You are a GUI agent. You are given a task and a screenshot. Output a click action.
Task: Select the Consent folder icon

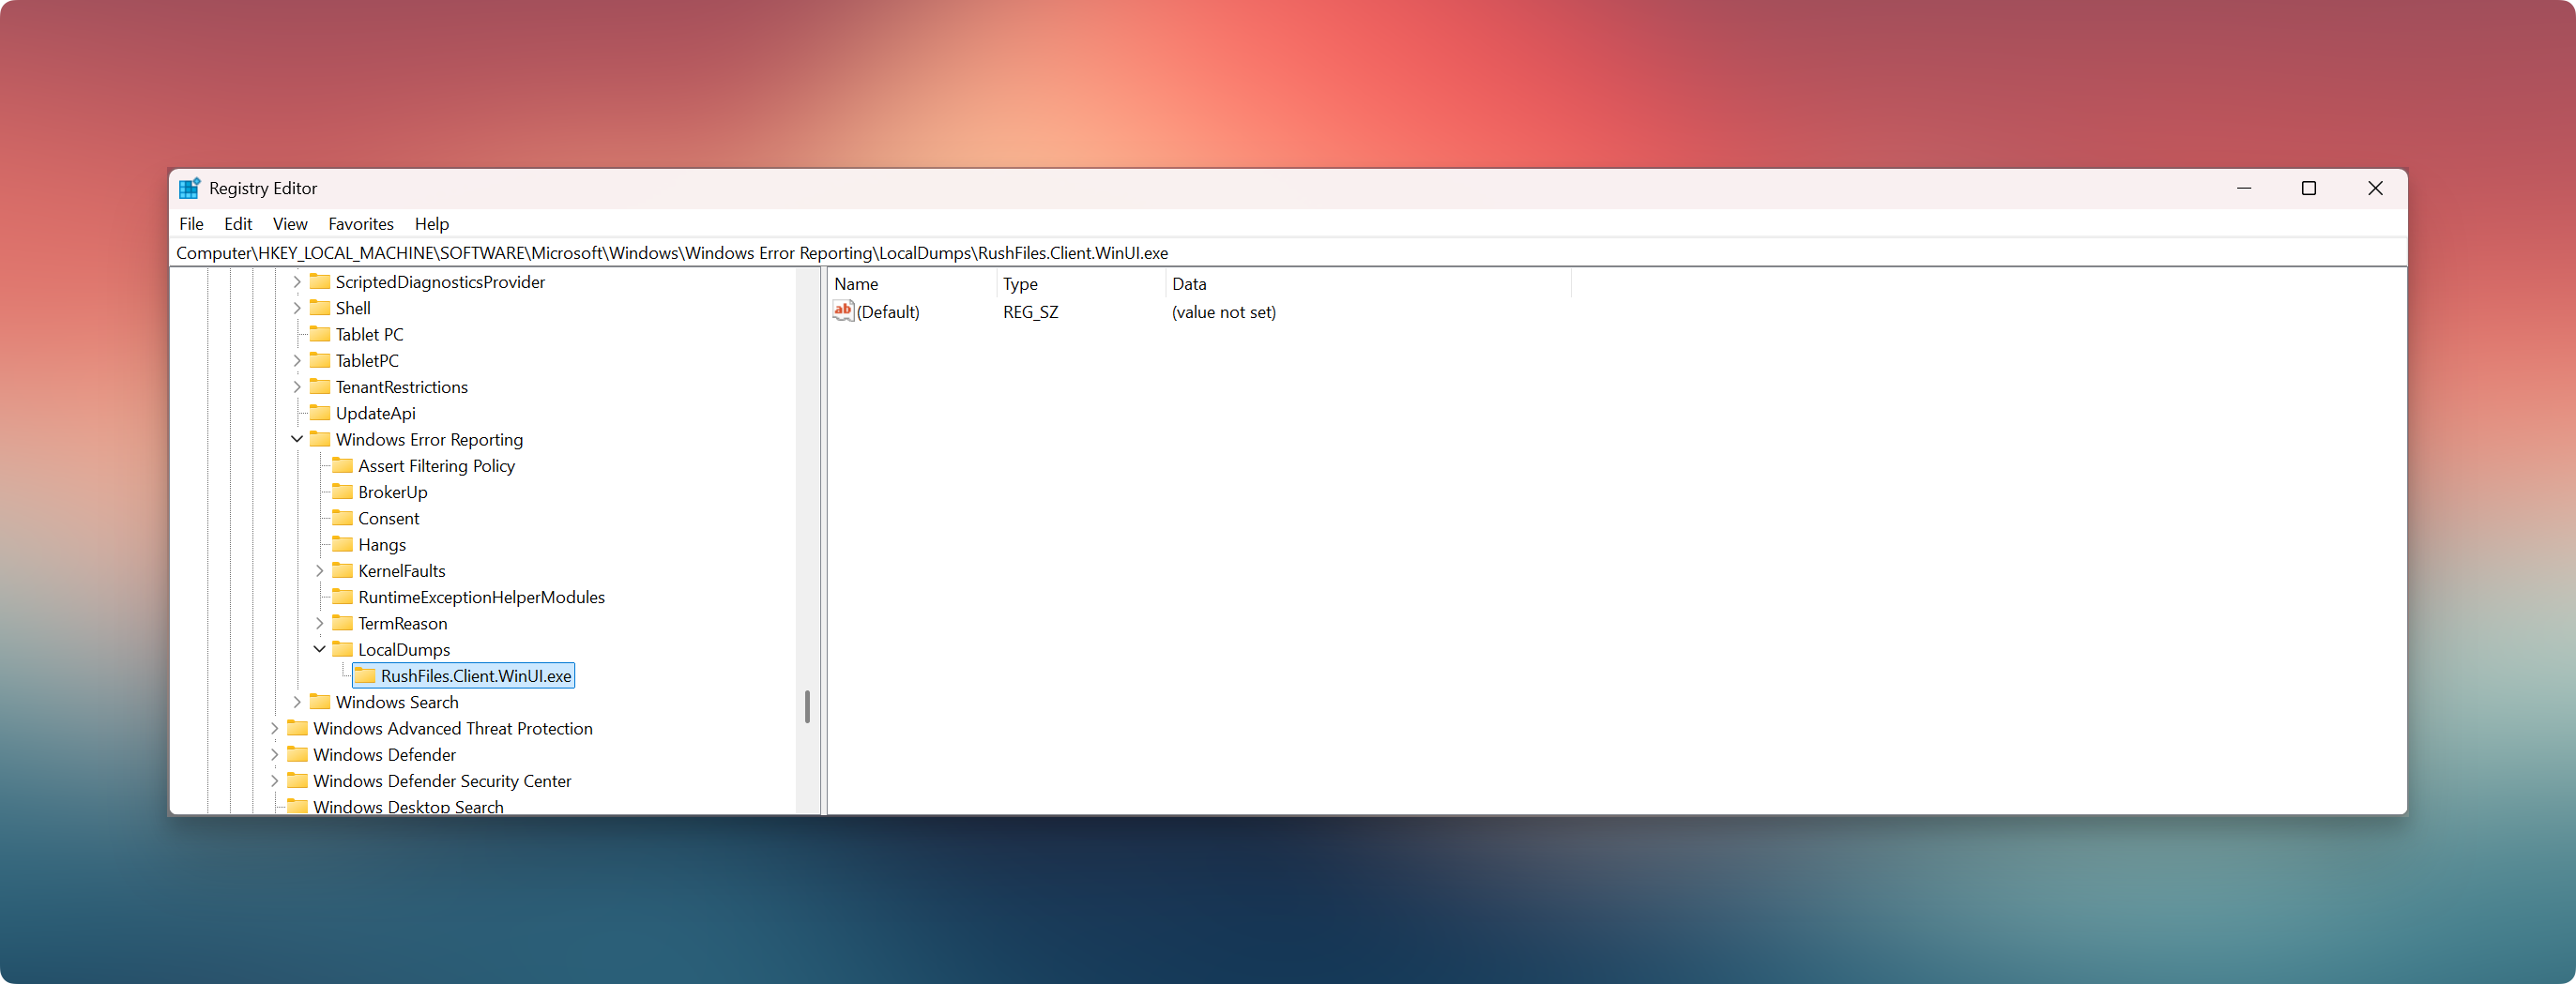[343, 517]
